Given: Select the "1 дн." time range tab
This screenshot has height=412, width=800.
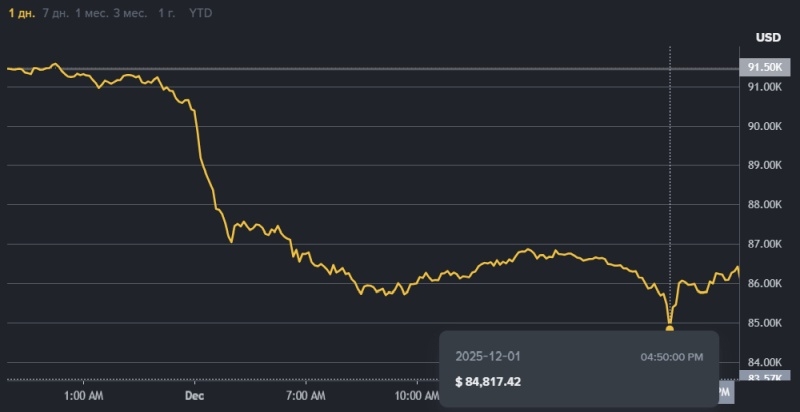Looking at the screenshot, I should tap(20, 13).
